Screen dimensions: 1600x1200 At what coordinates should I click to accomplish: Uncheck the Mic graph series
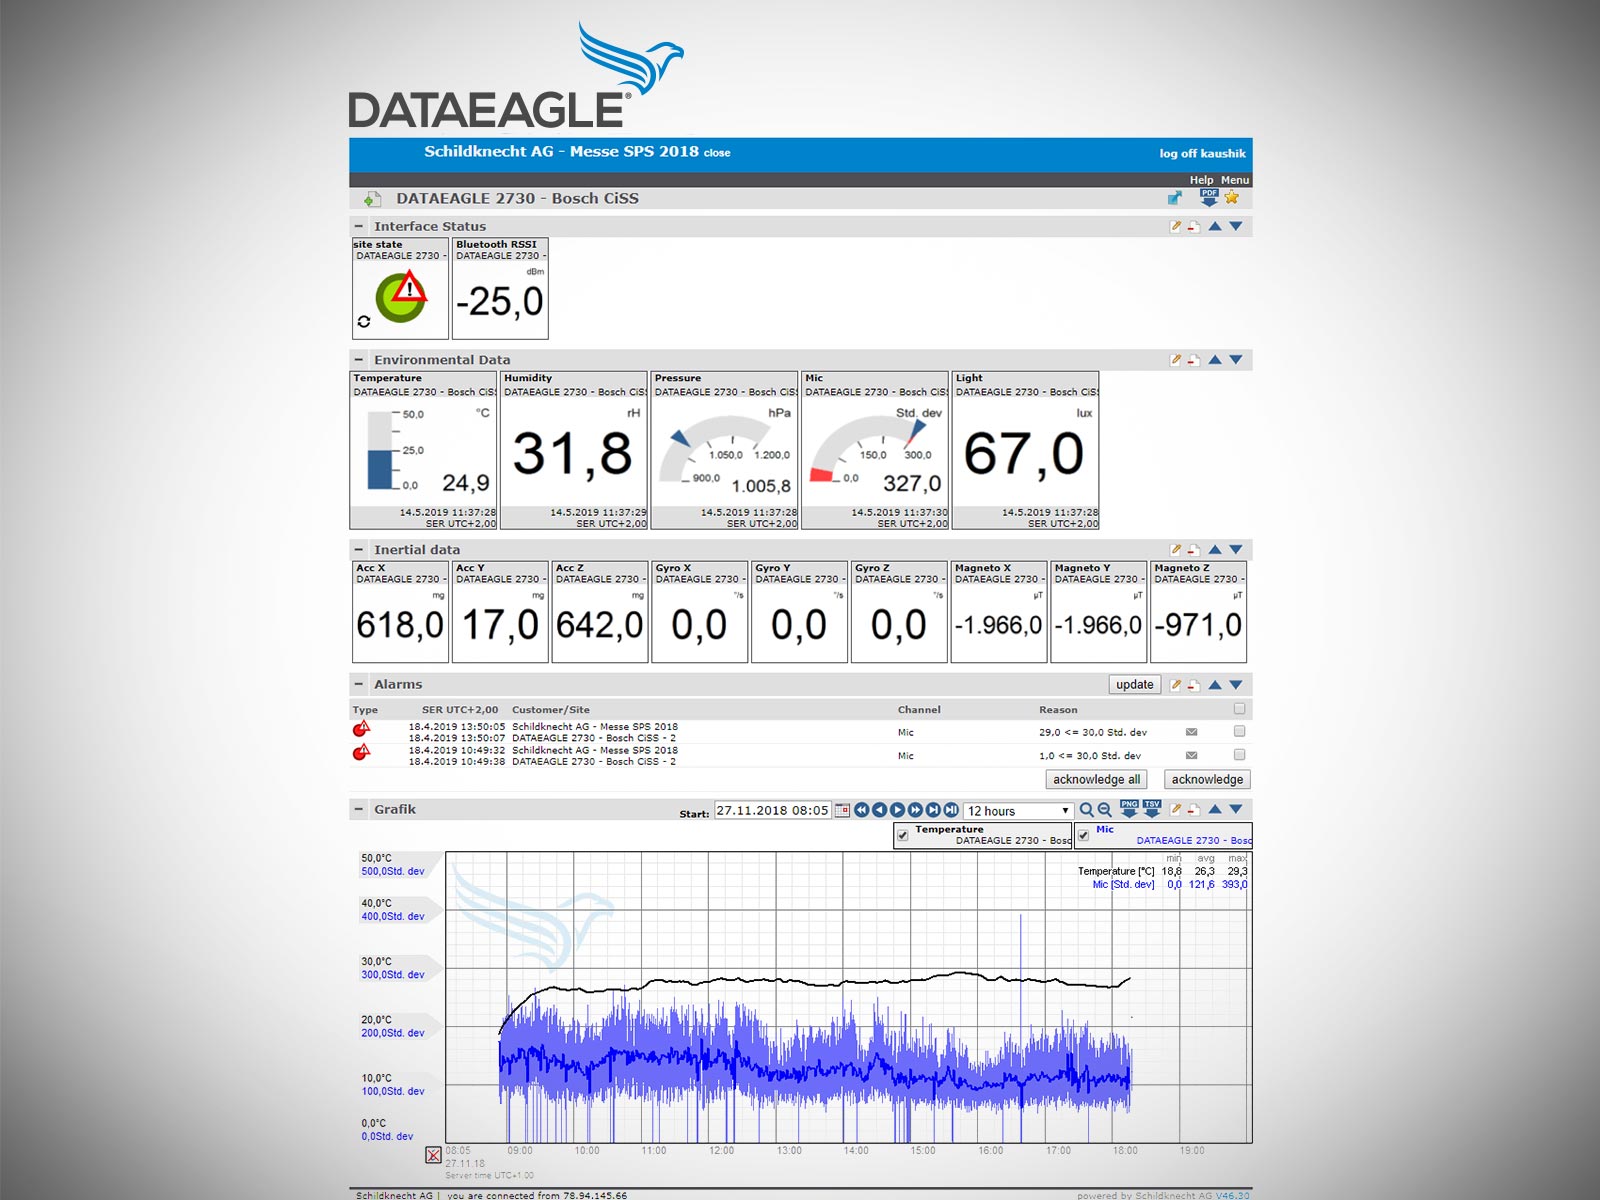click(1084, 835)
